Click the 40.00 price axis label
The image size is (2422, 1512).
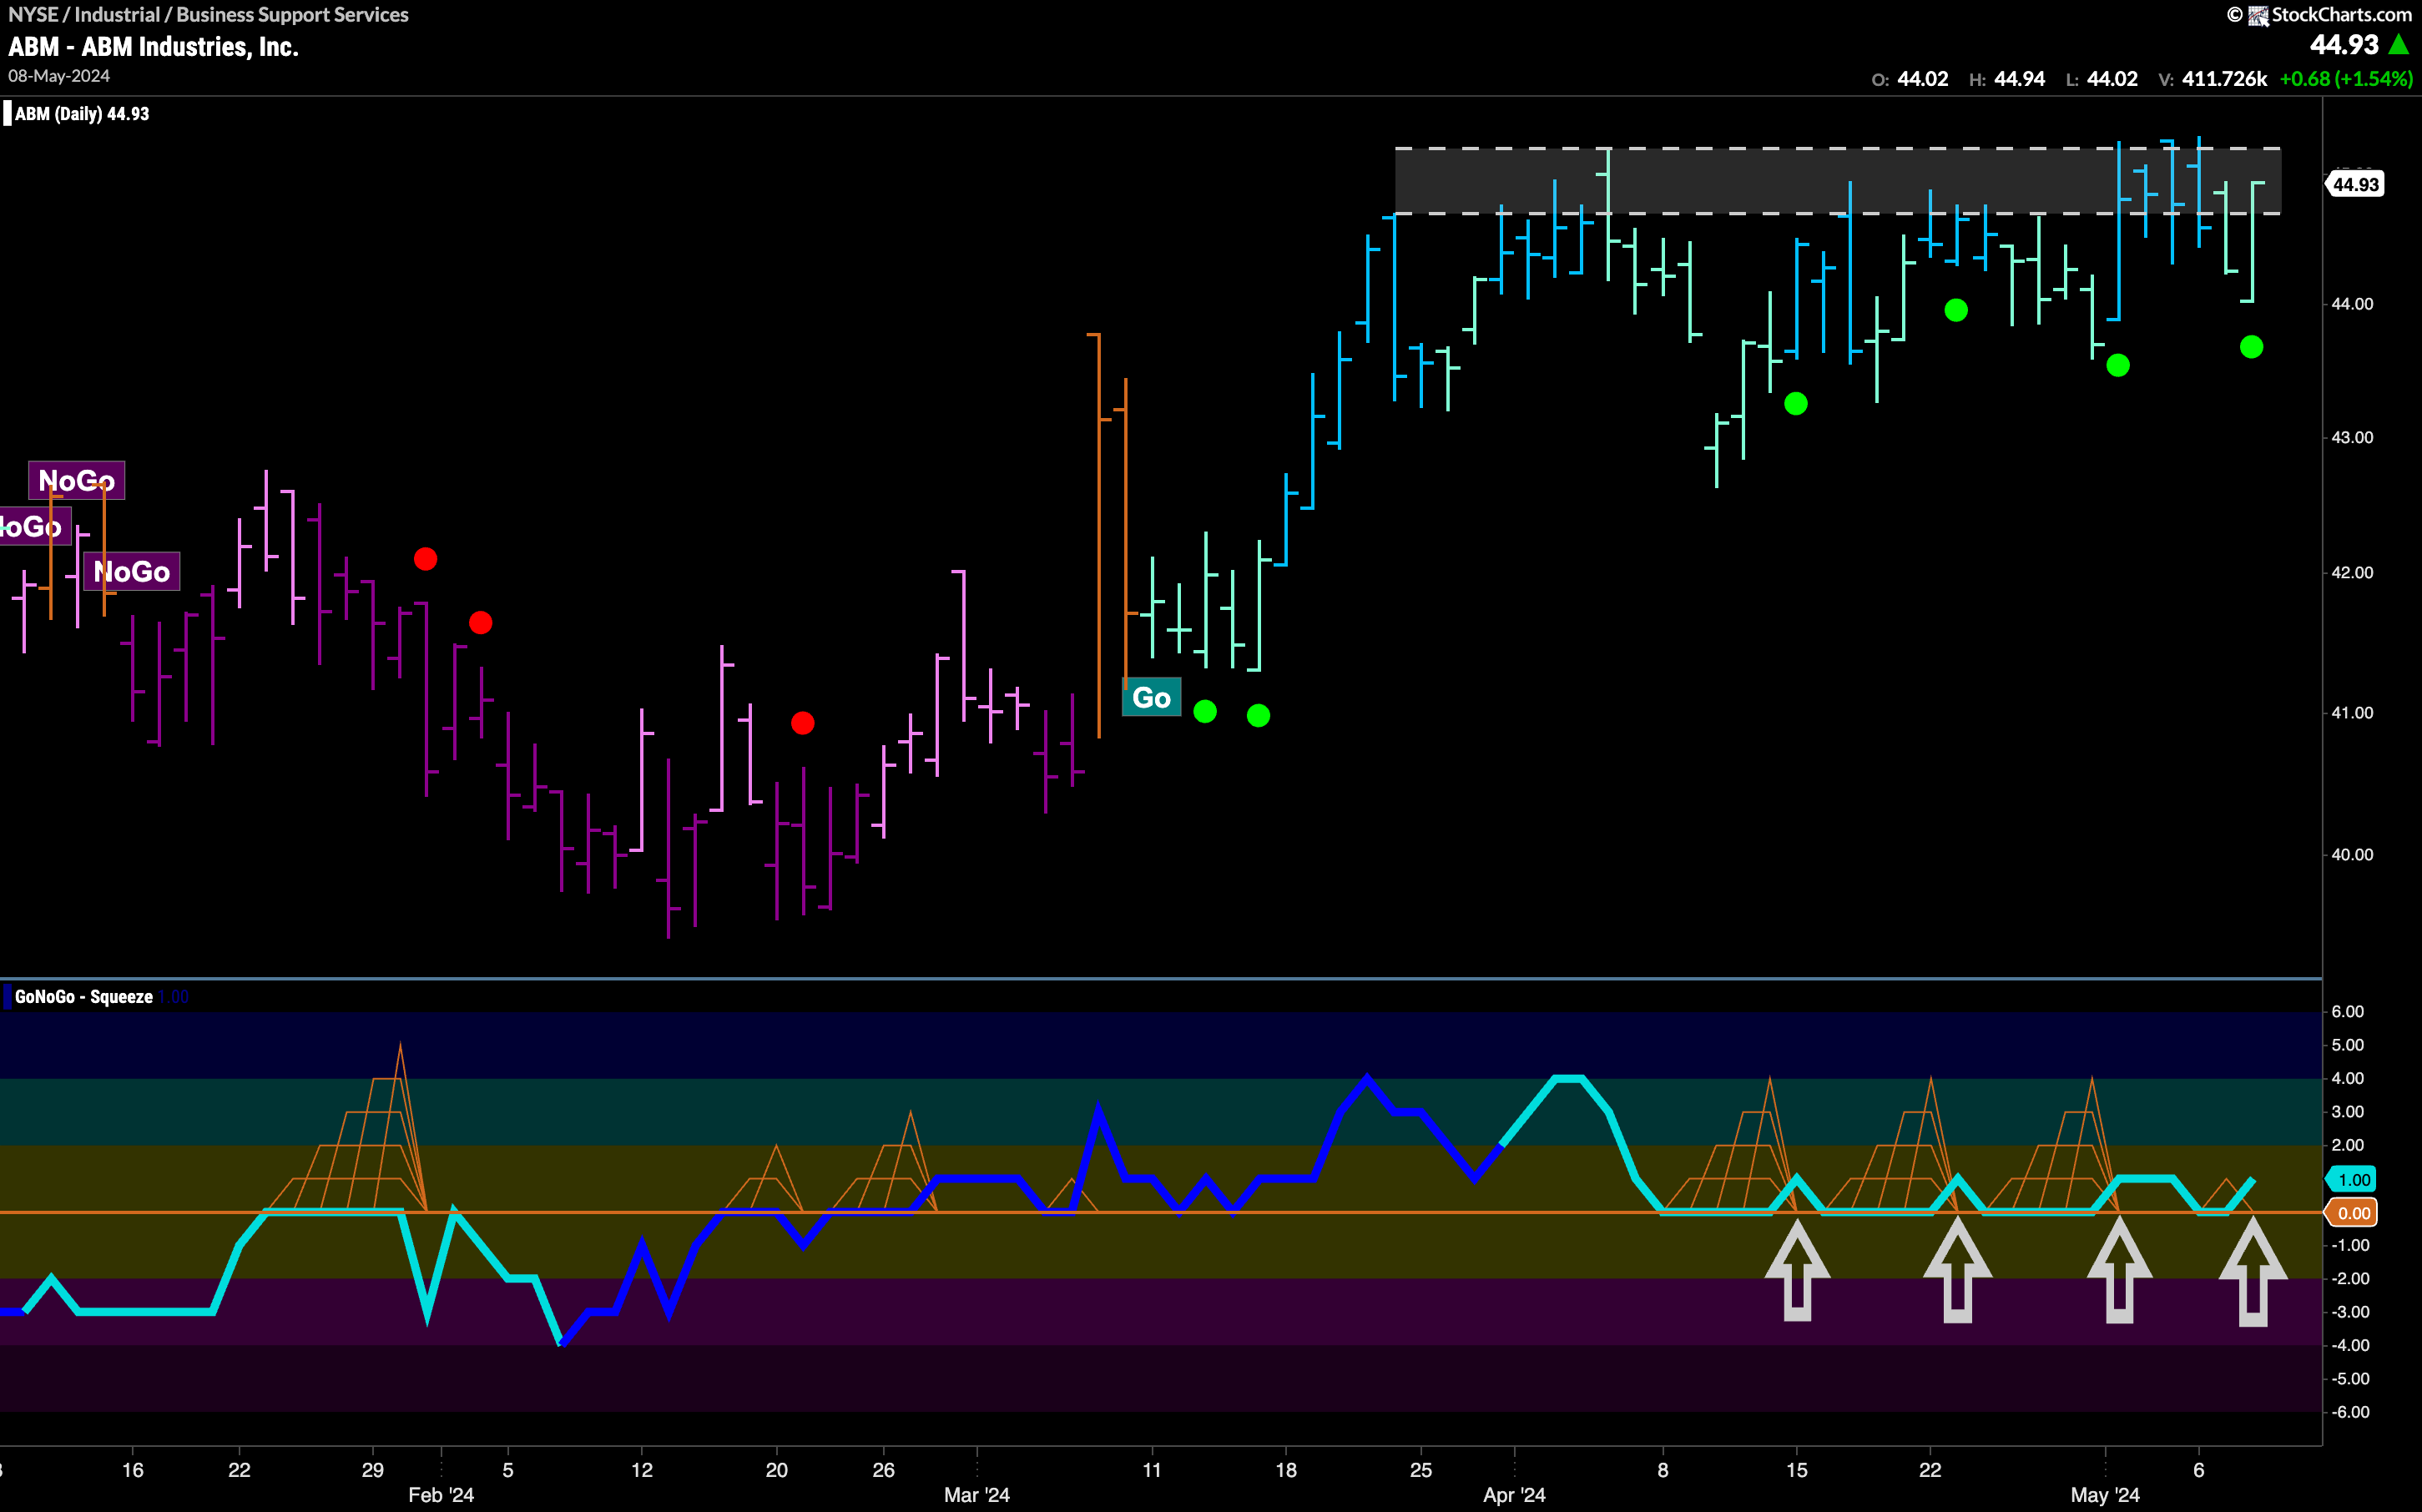(x=2352, y=855)
